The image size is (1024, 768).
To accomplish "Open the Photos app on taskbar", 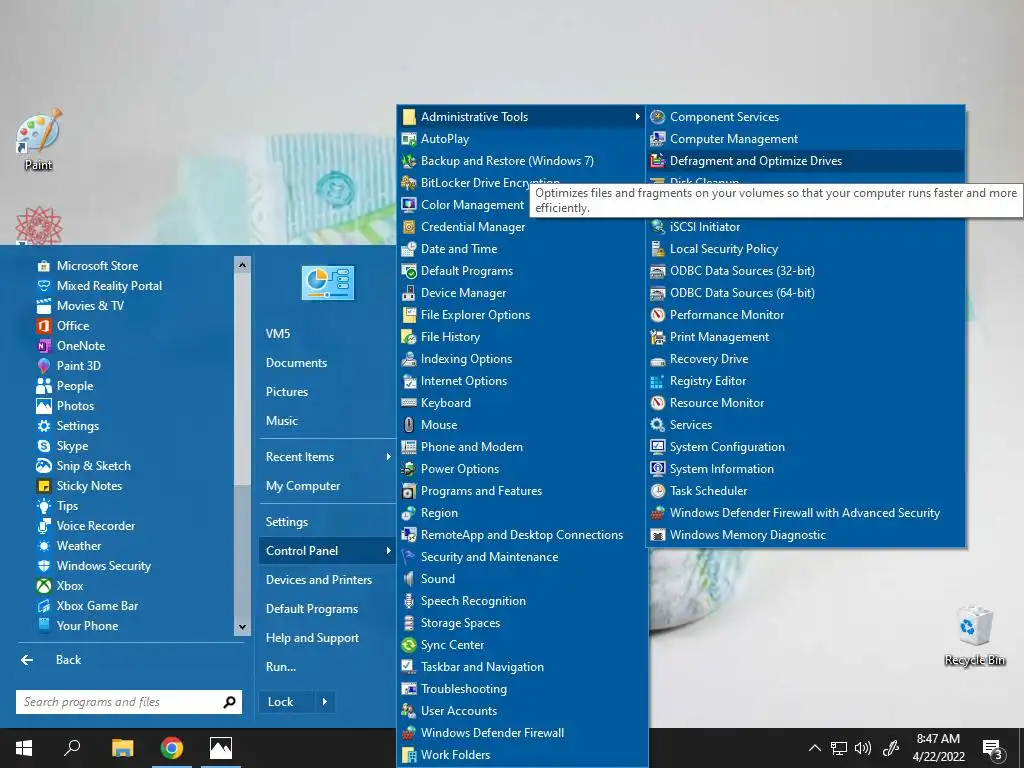I will 221,748.
